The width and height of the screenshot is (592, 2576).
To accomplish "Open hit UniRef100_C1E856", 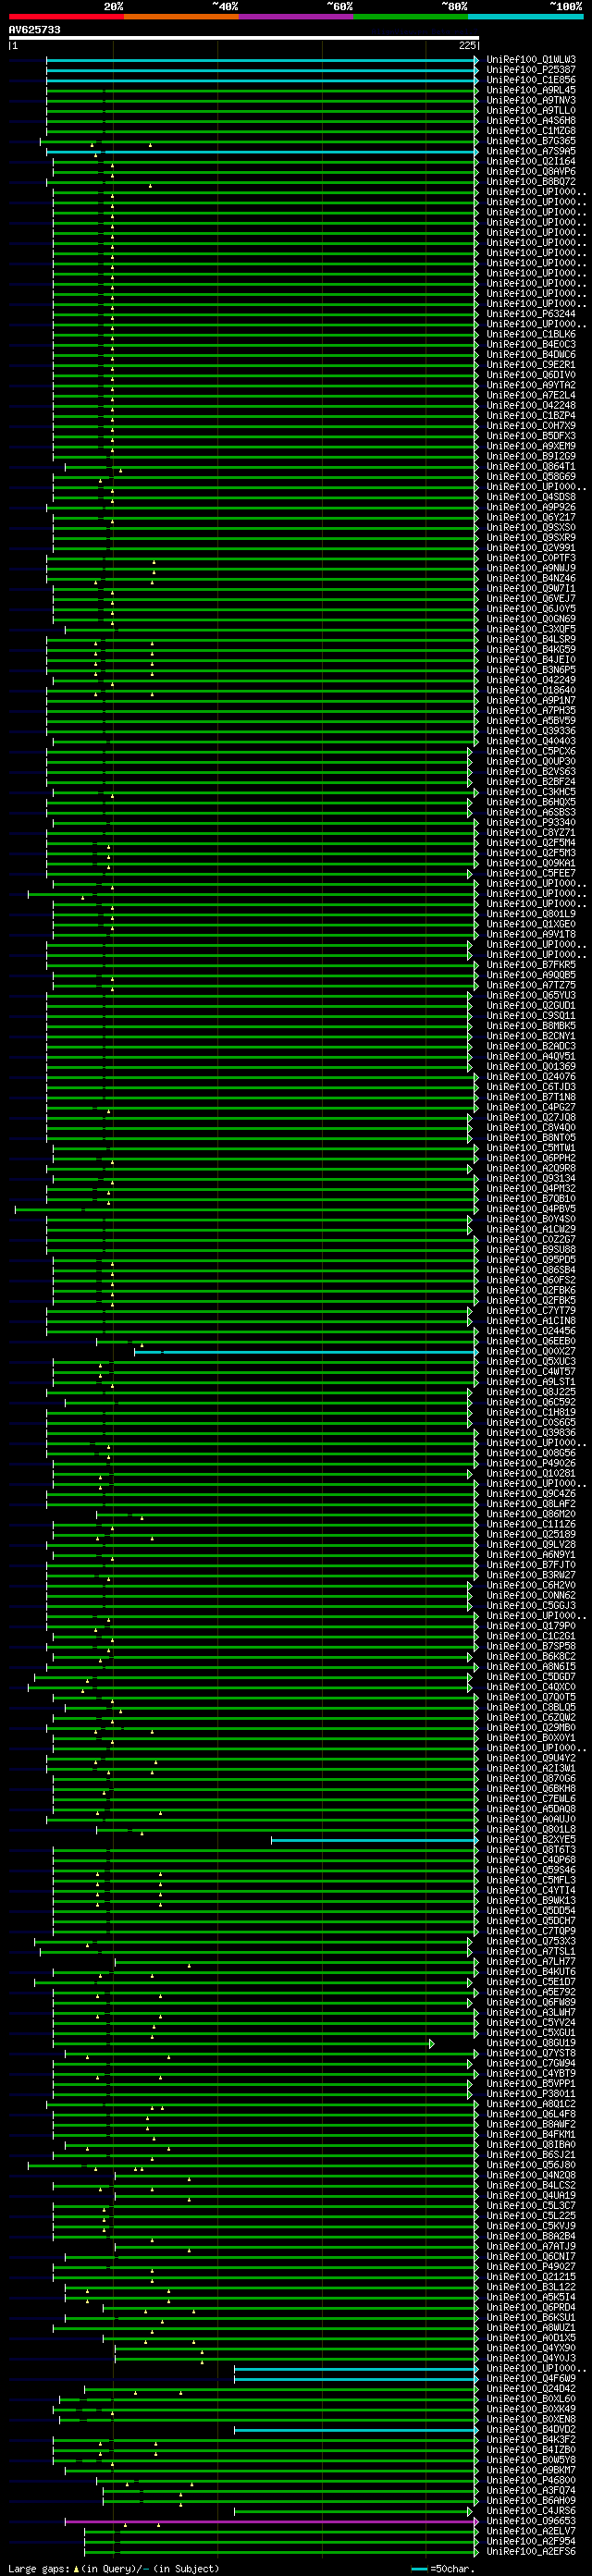I will (531, 80).
